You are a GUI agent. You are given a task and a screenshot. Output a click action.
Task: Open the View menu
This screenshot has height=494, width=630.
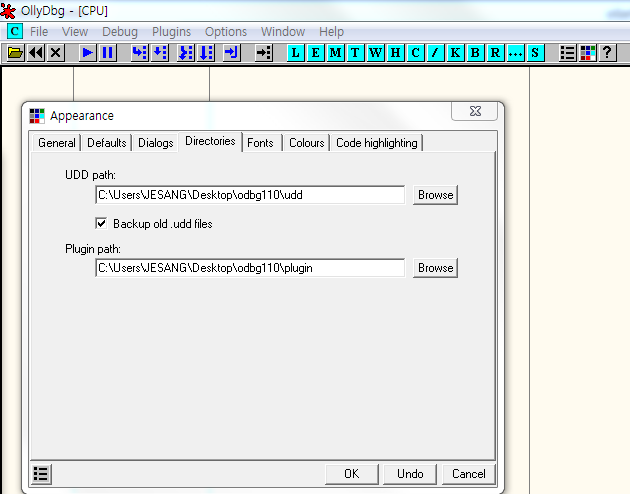tap(75, 32)
